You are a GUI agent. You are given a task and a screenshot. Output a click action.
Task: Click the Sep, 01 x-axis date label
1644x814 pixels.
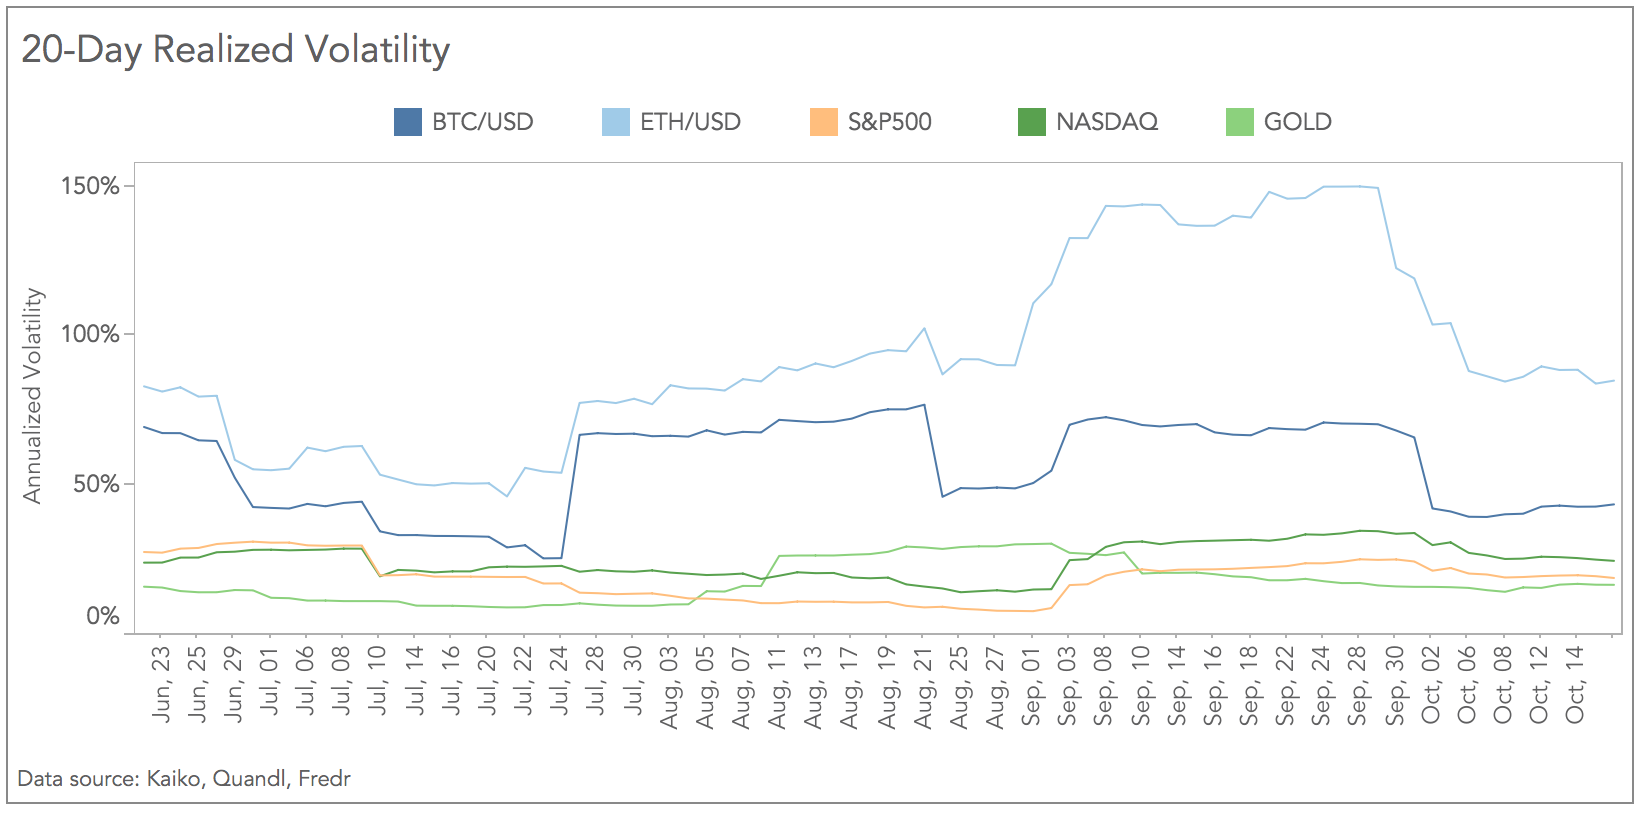click(1031, 684)
